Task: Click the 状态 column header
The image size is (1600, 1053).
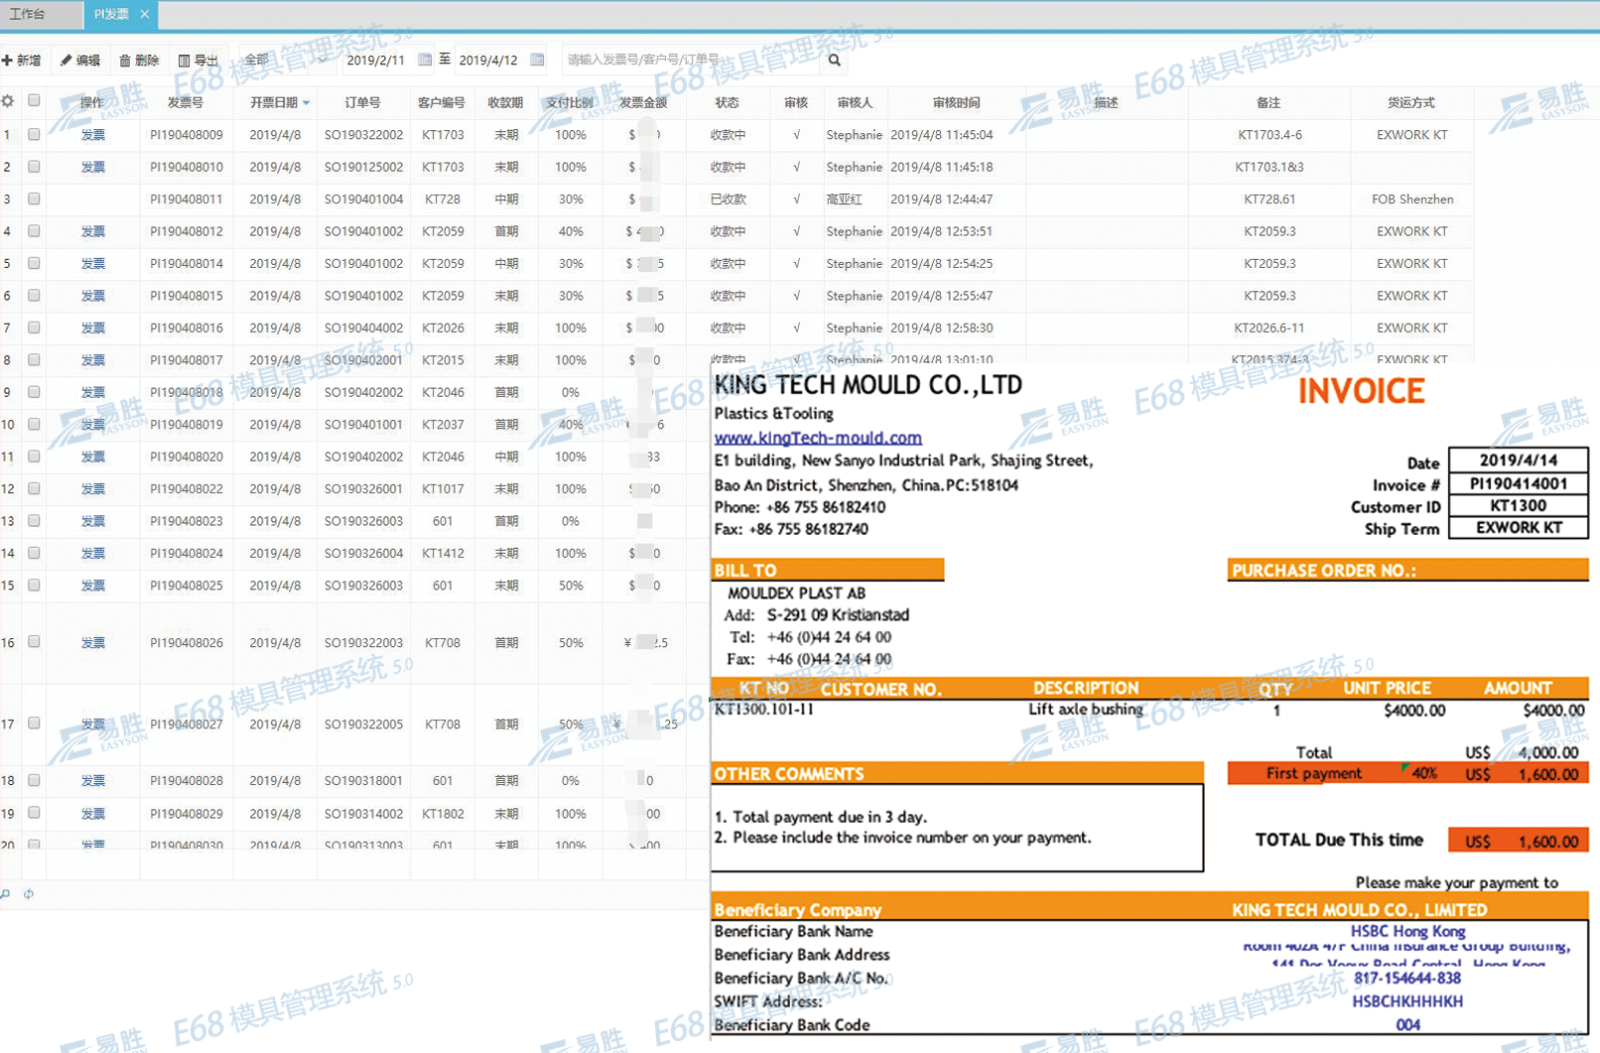Action: 727,103
